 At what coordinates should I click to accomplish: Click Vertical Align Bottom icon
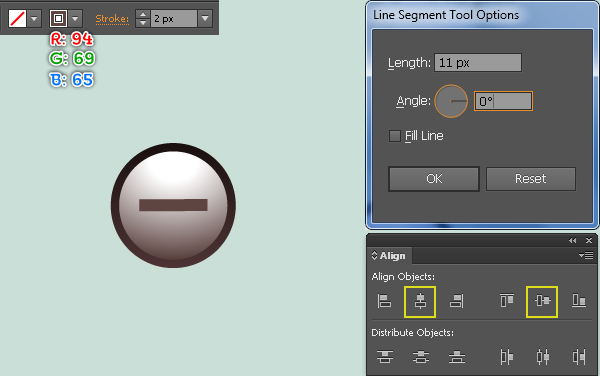(579, 301)
